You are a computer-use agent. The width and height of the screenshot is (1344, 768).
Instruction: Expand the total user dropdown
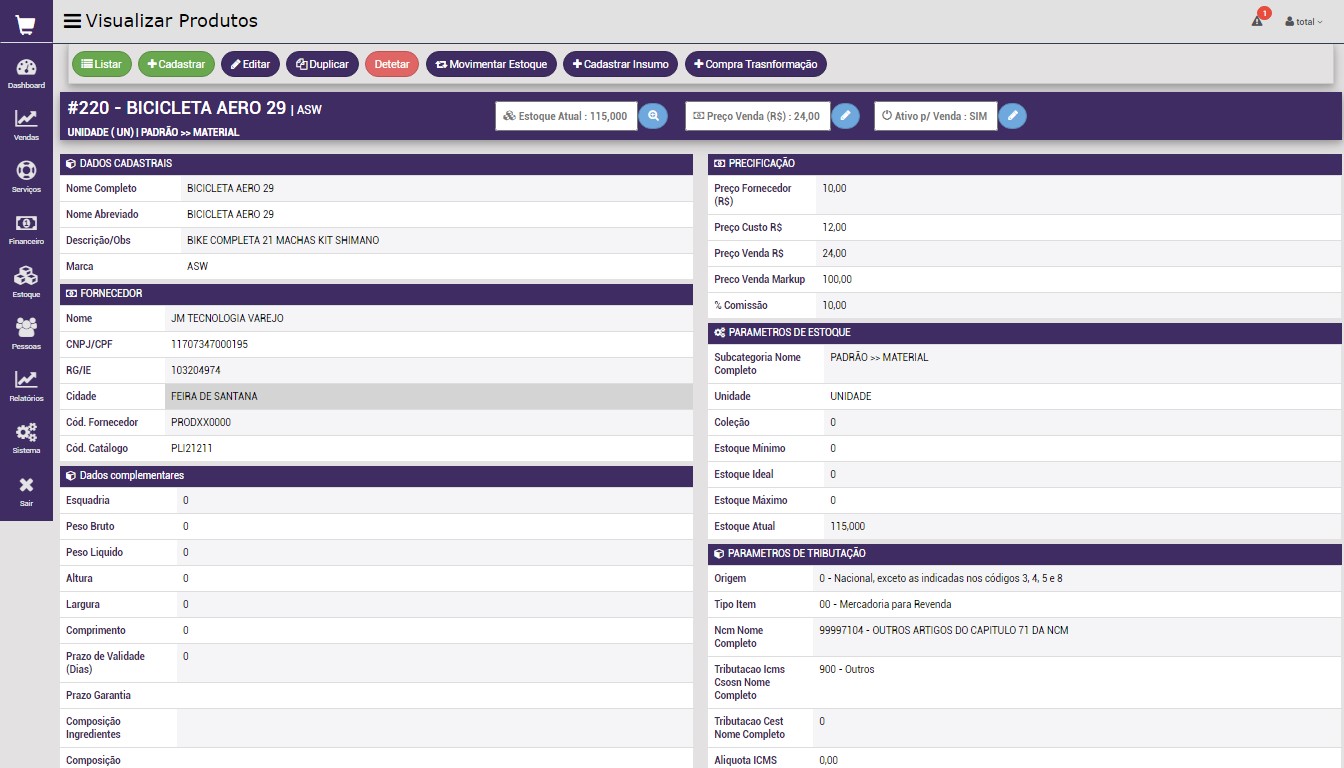(x=1304, y=21)
